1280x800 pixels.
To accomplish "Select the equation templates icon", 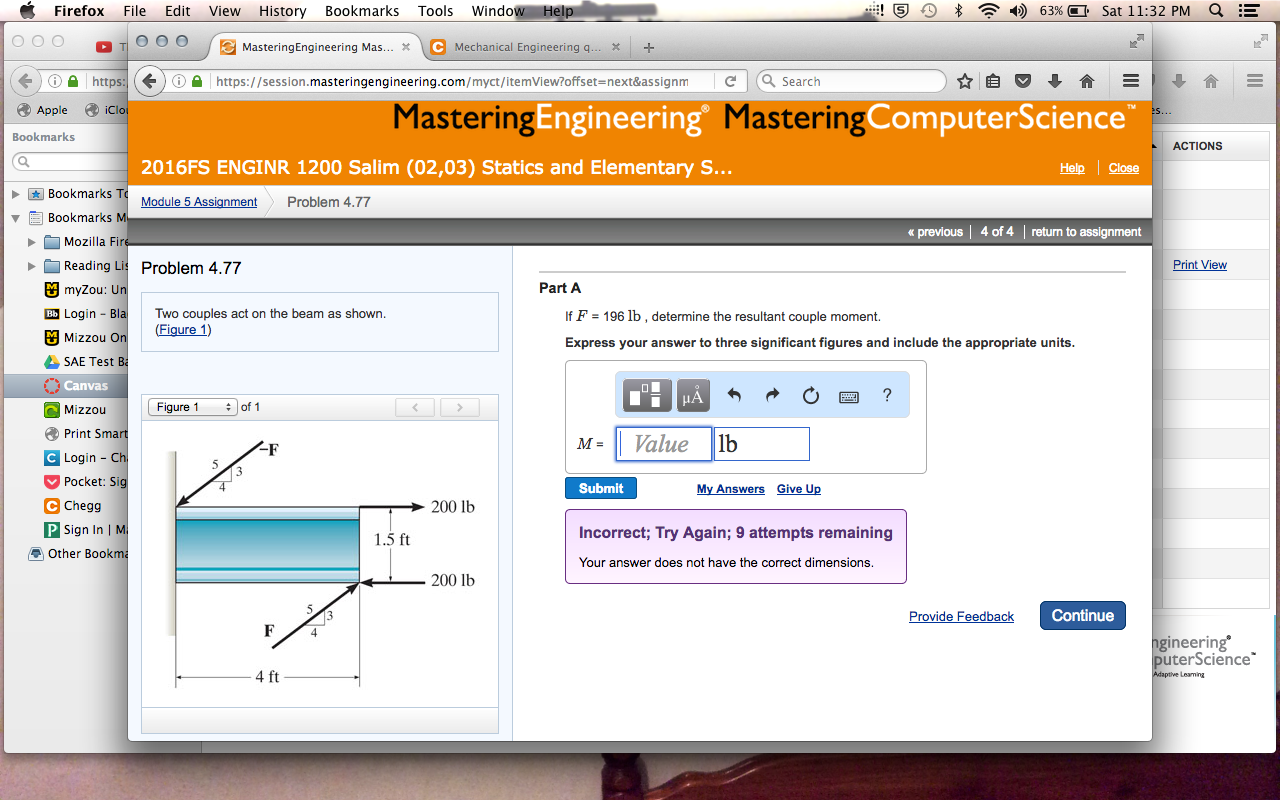I will click(646, 394).
